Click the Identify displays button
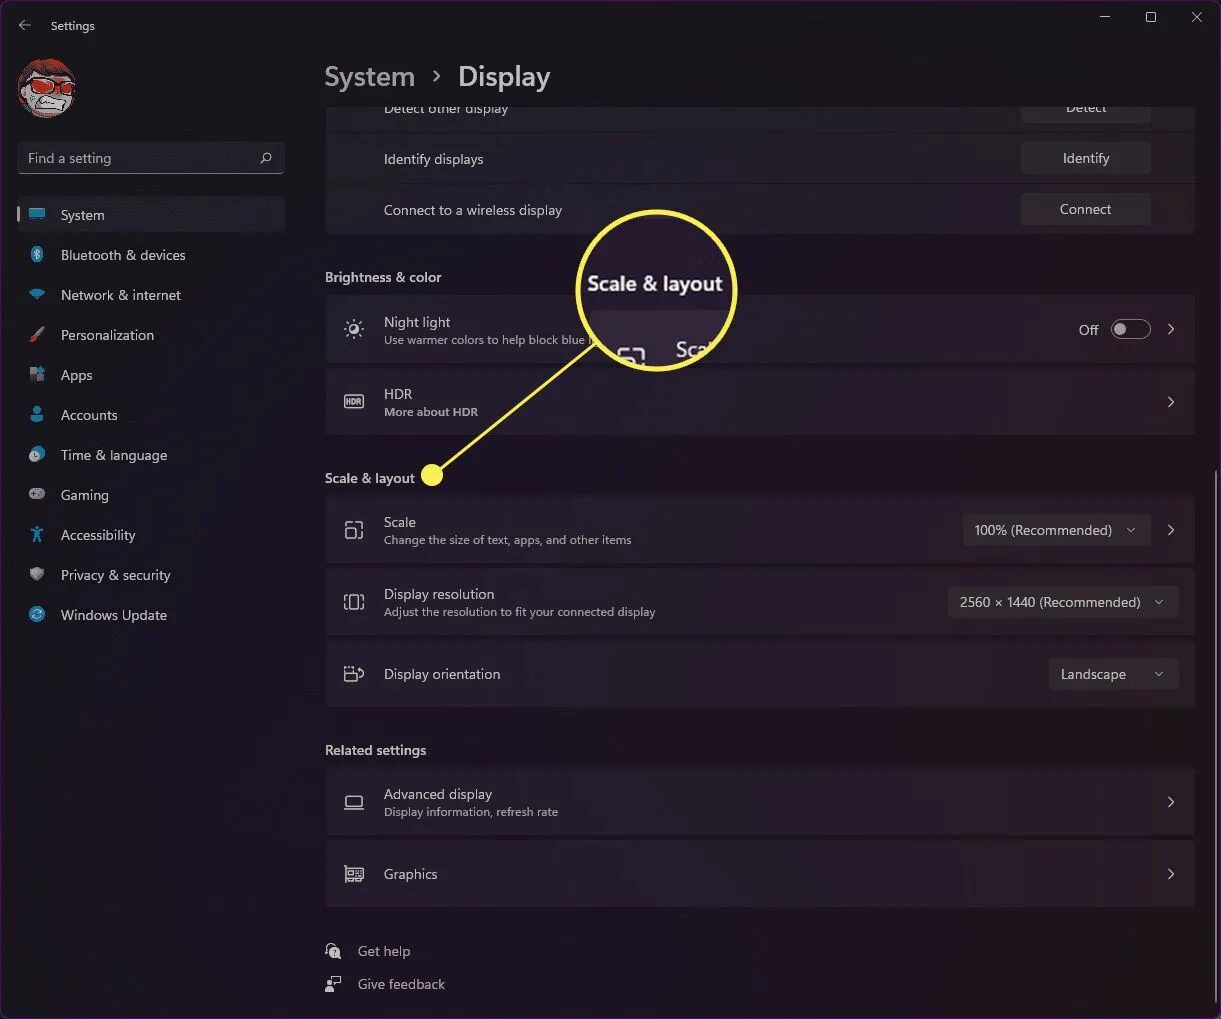This screenshot has width=1221, height=1019. [x=1085, y=158]
